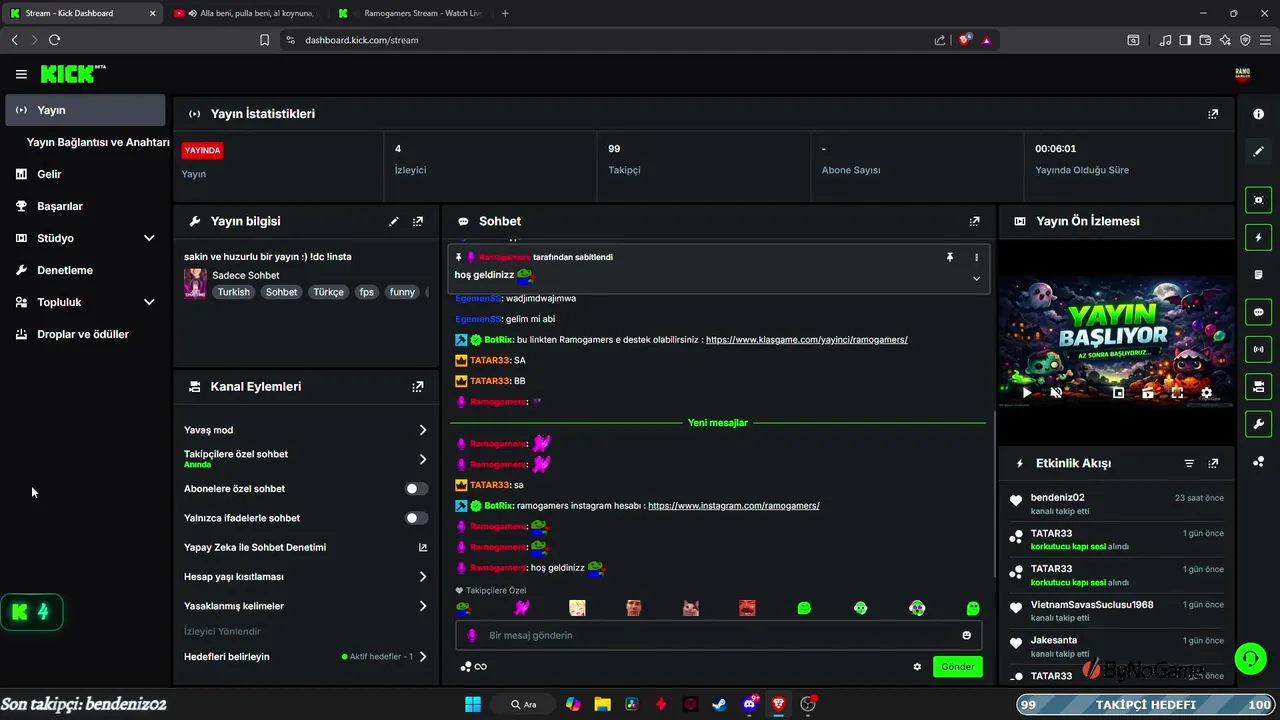The height and width of the screenshot is (720, 1280).
Task: Open the hamburger menu beside Kick logo
Action: coord(21,74)
